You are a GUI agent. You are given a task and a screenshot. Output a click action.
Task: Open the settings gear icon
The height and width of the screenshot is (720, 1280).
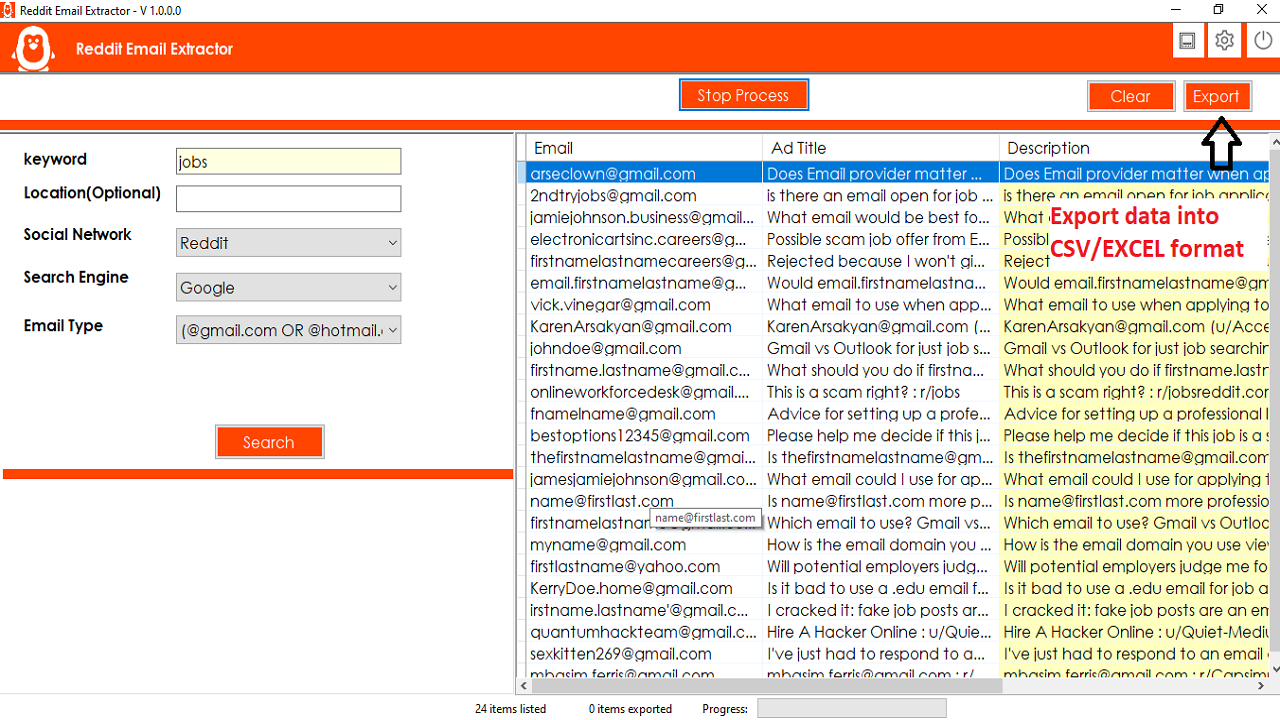point(1224,40)
